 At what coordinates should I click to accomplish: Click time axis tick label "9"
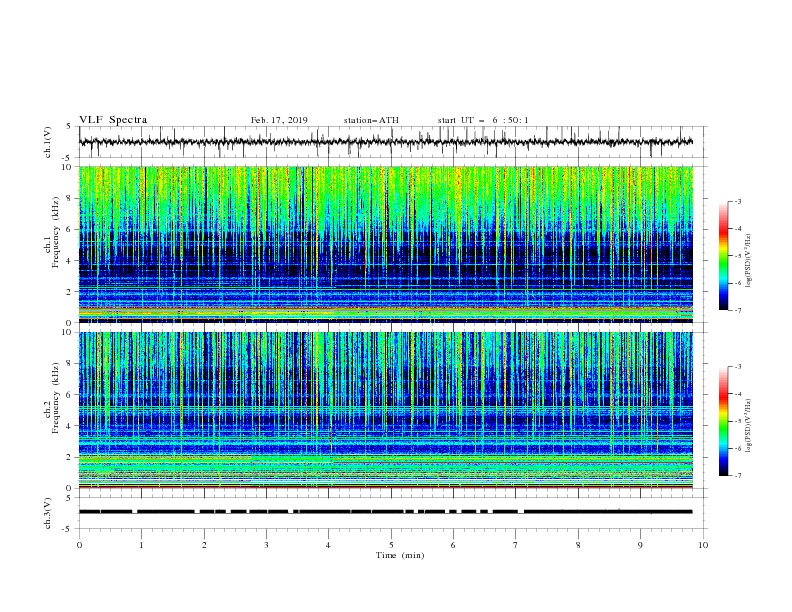[640, 545]
